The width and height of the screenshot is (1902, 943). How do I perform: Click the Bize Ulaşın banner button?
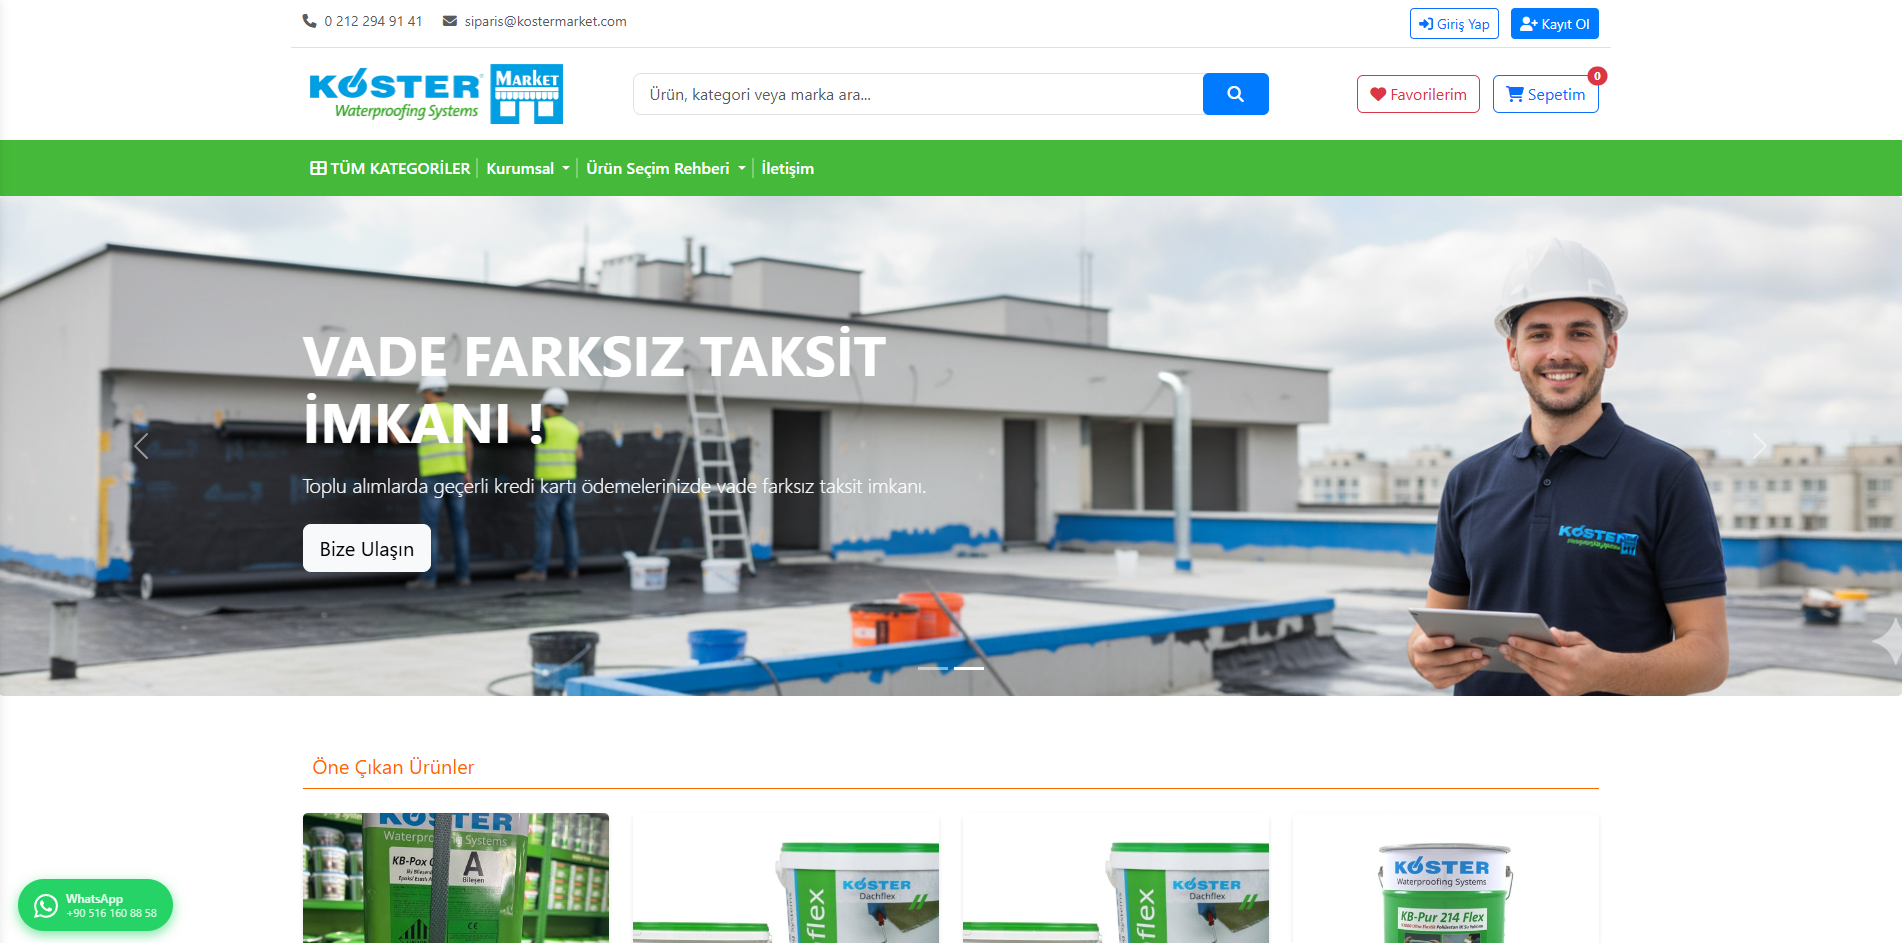366,548
